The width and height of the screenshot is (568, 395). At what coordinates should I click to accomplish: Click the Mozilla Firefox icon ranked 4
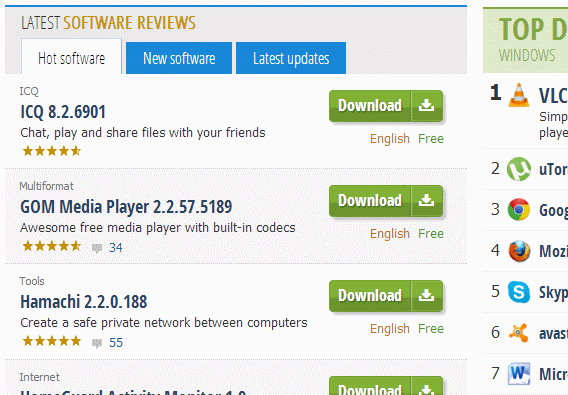519,251
